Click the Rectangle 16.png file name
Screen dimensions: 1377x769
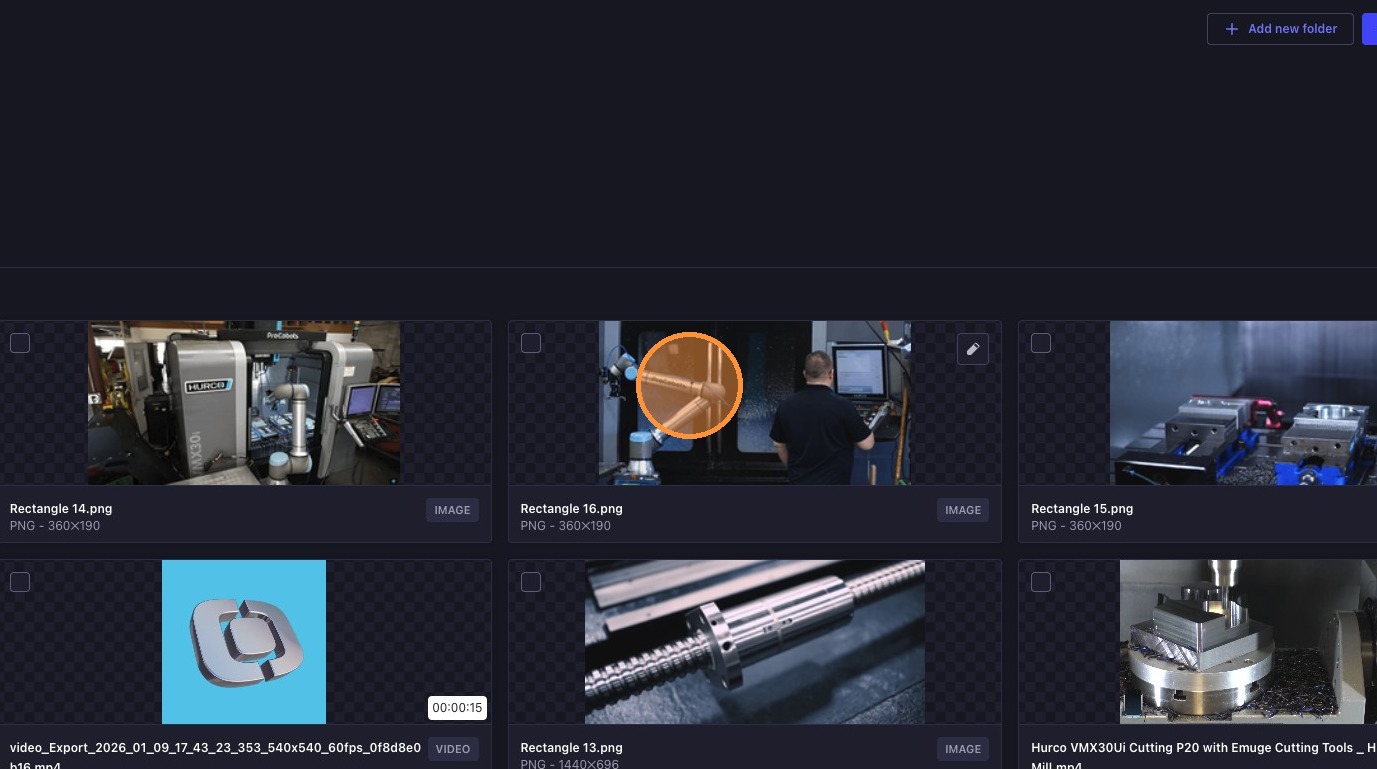(x=571, y=509)
